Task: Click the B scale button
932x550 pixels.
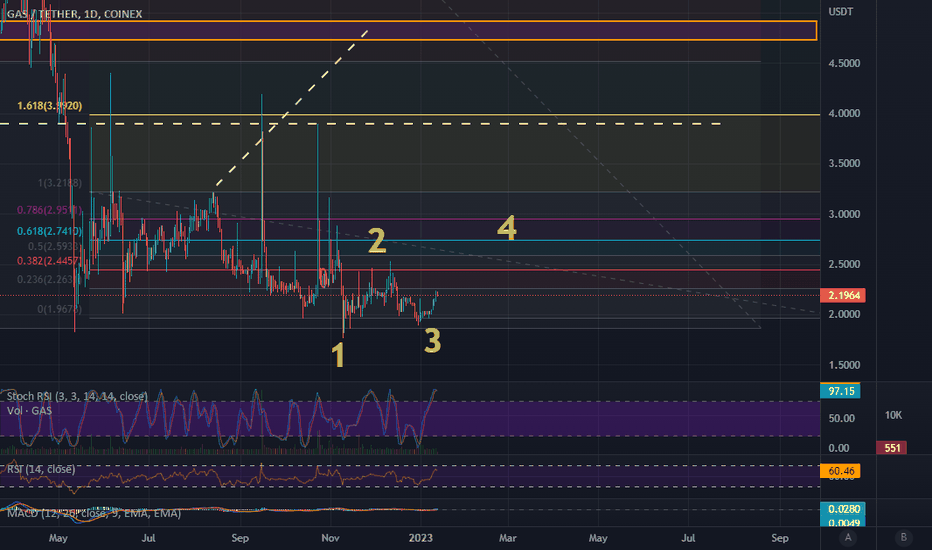Action: coord(903,538)
